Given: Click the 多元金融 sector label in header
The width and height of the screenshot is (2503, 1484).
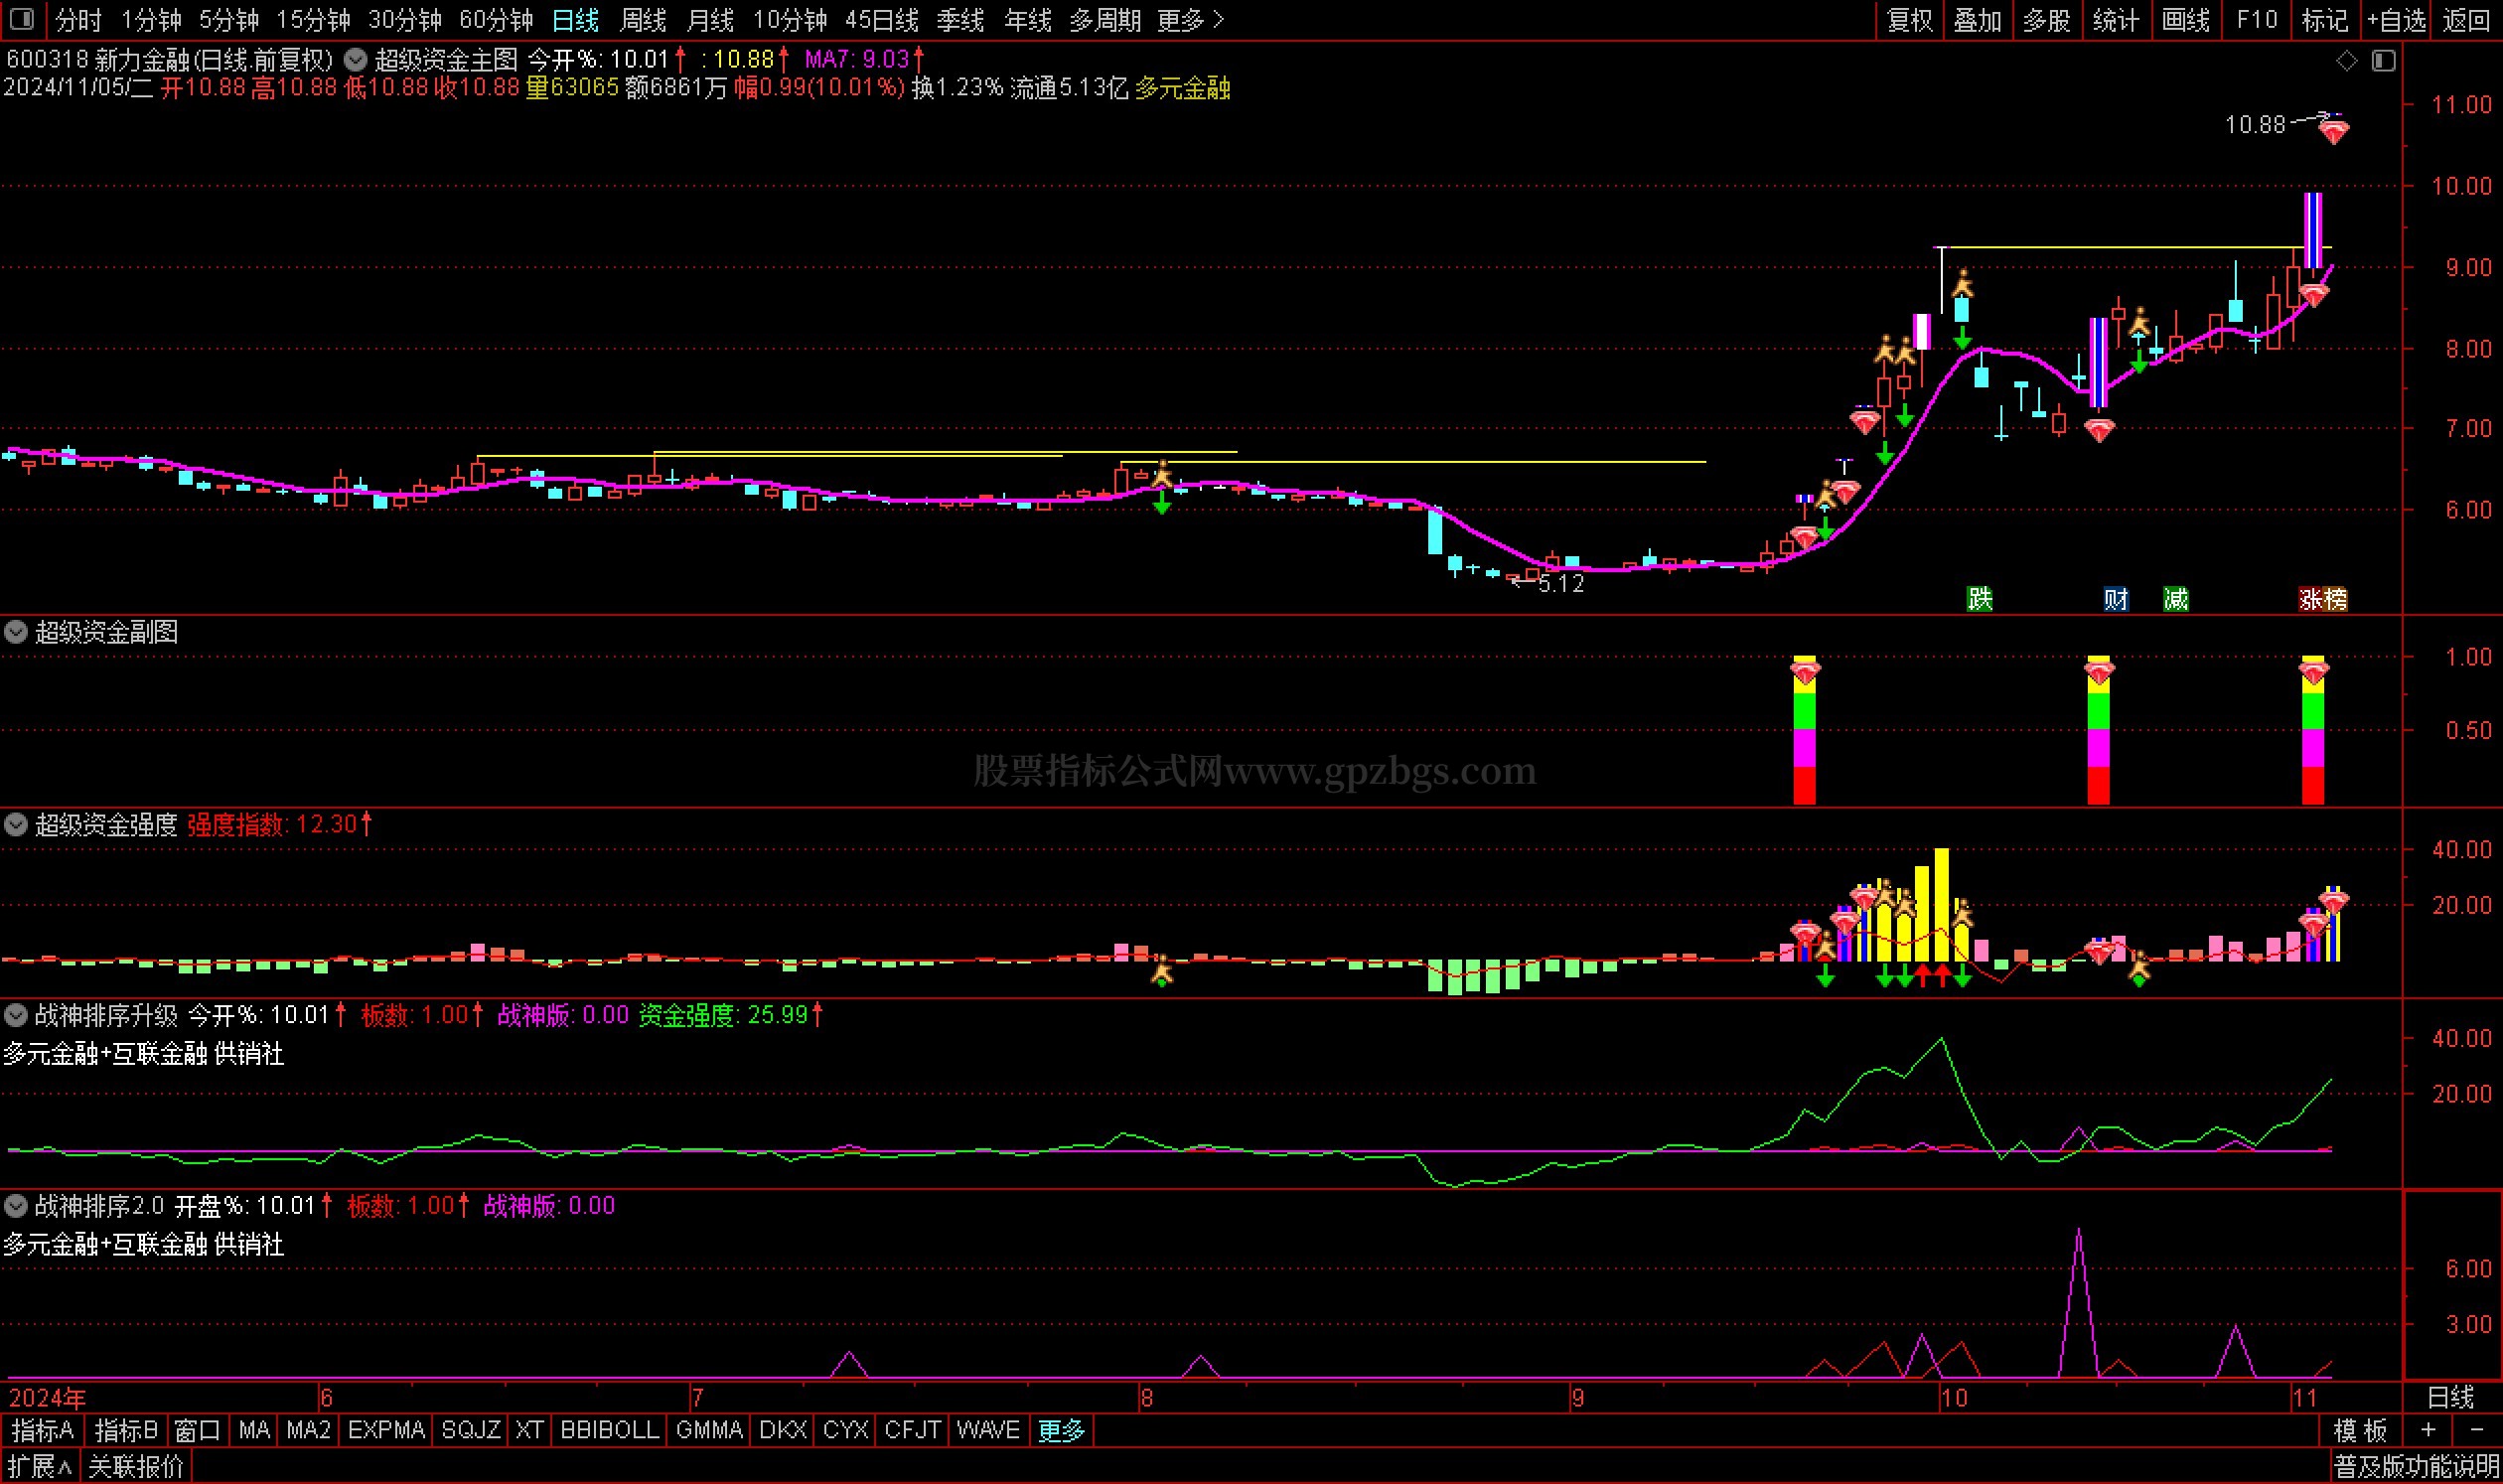Looking at the screenshot, I should 1182,88.
